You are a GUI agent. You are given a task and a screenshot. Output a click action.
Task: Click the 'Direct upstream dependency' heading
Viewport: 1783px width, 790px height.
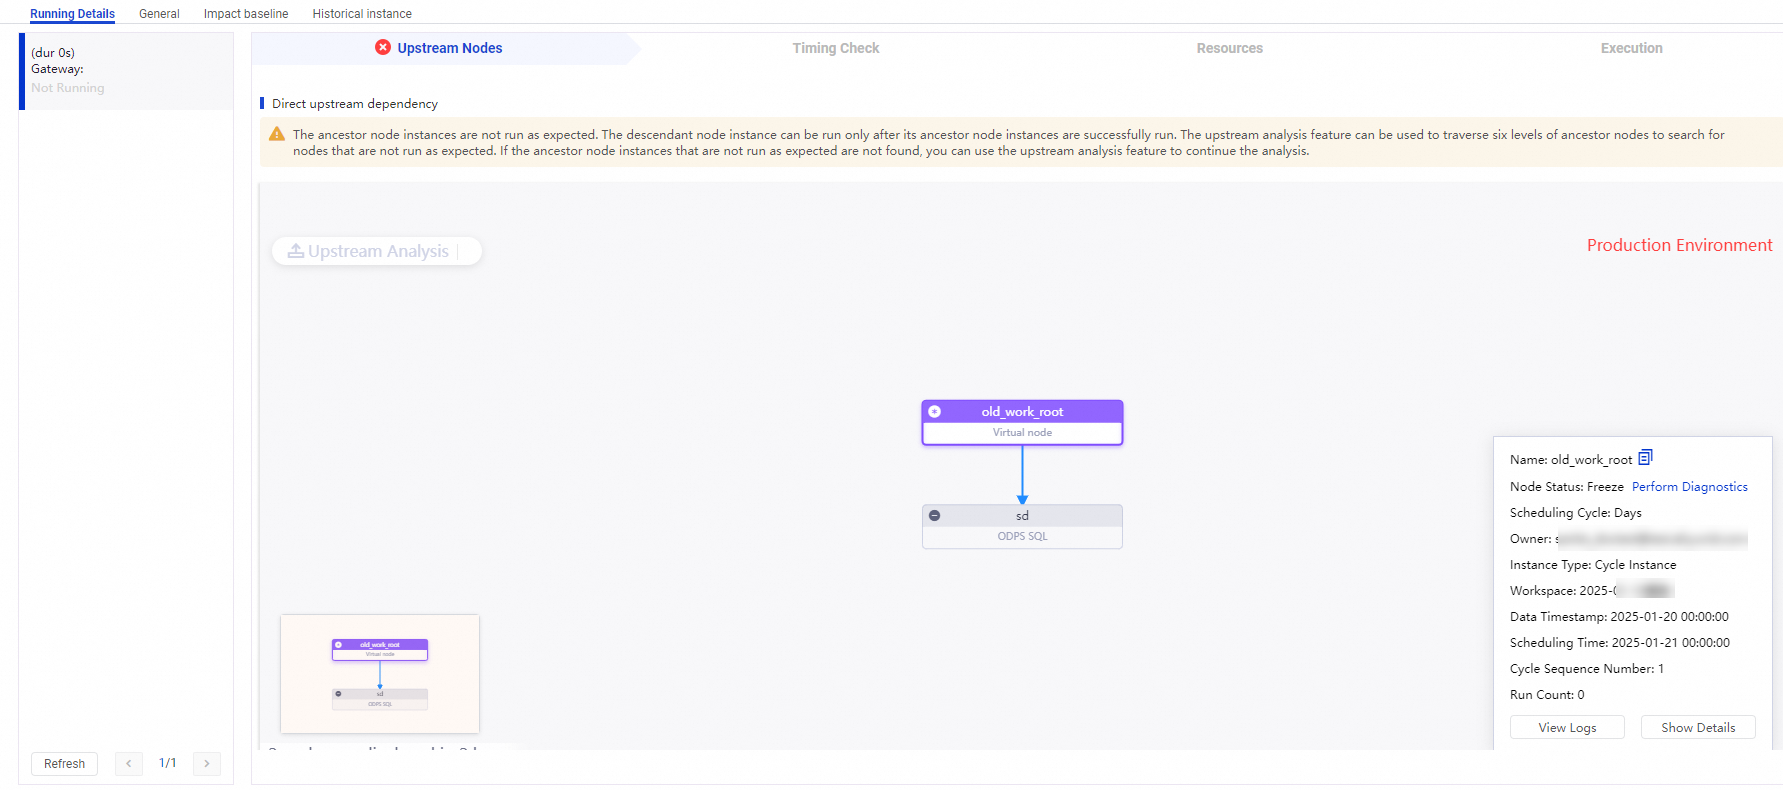(x=355, y=104)
